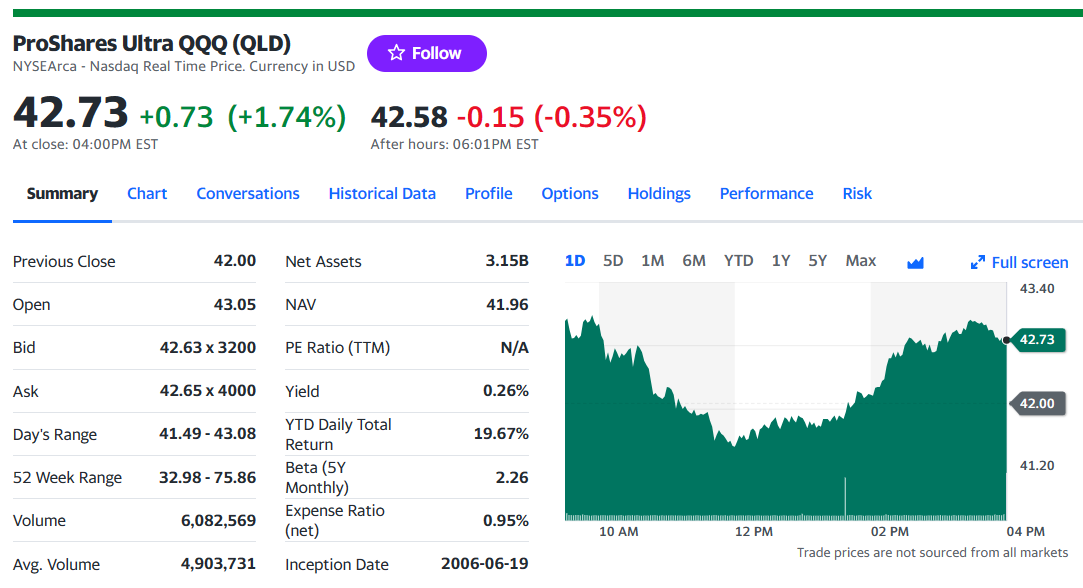Click the volume spike bar in chart

click(x=845, y=496)
